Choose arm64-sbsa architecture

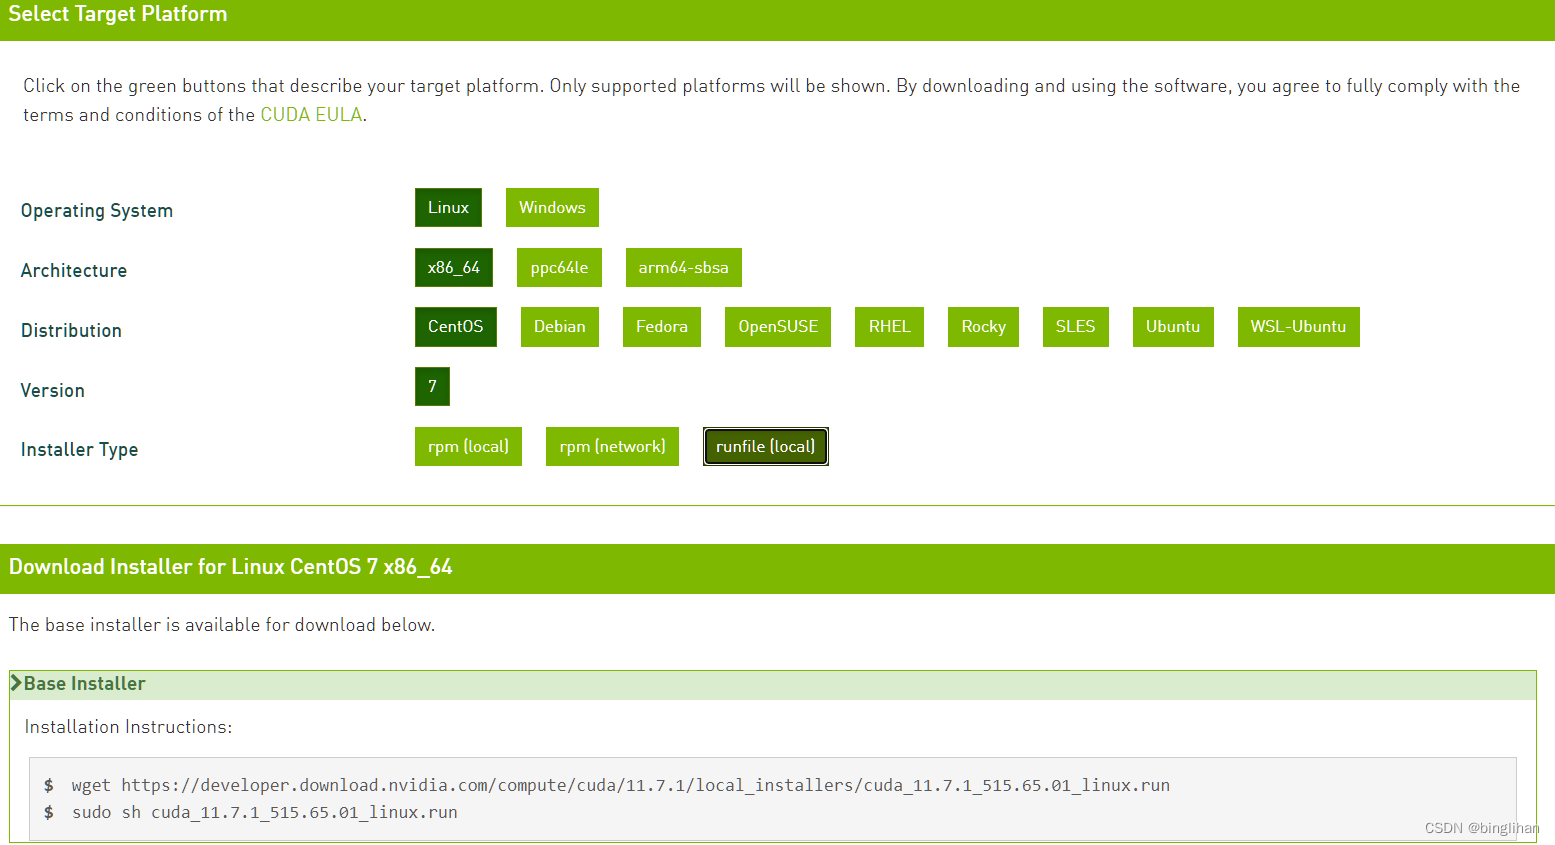tap(683, 267)
